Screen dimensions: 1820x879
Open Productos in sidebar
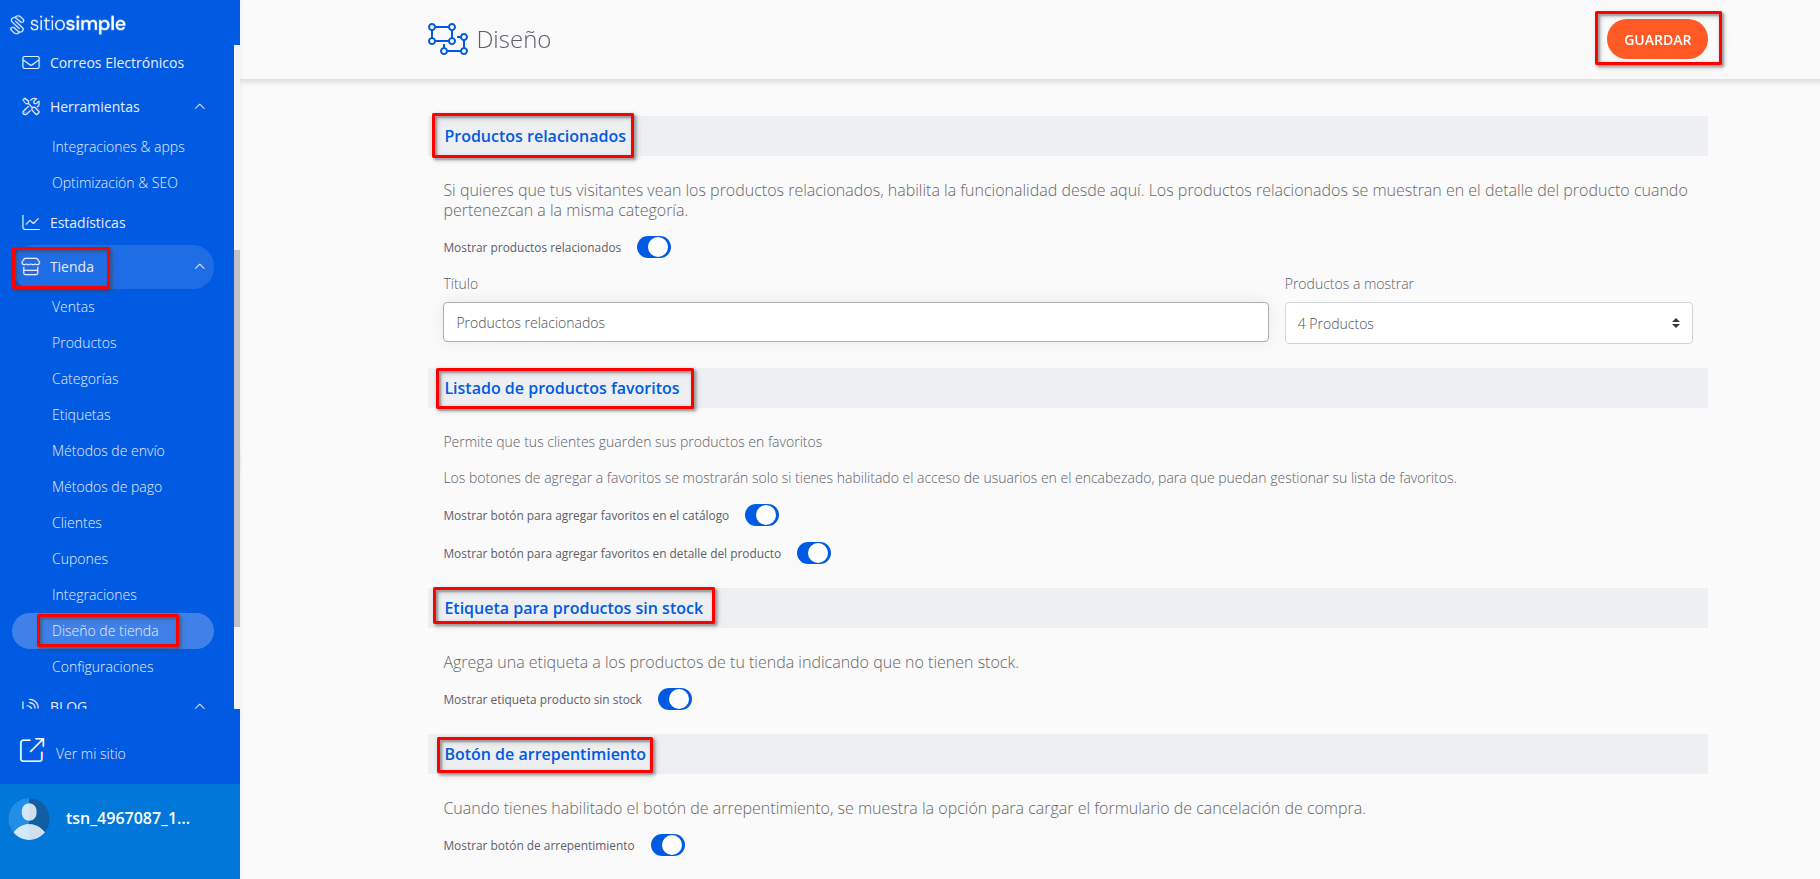pyautogui.click(x=84, y=343)
